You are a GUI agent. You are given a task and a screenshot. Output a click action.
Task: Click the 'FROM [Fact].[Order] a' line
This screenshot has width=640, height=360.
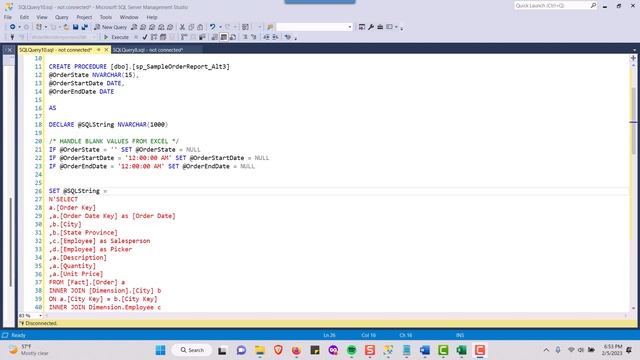point(87,282)
